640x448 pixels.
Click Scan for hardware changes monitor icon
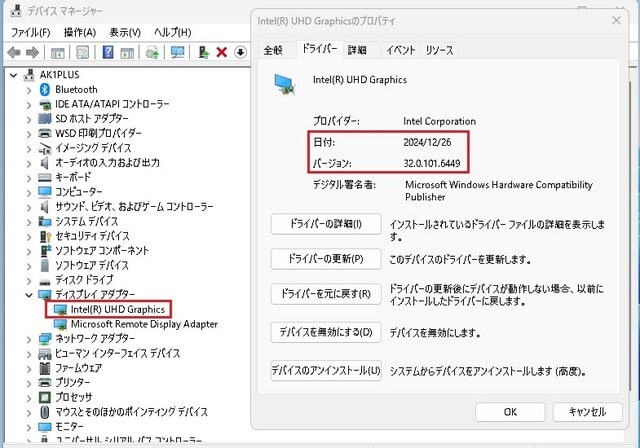click(178, 52)
